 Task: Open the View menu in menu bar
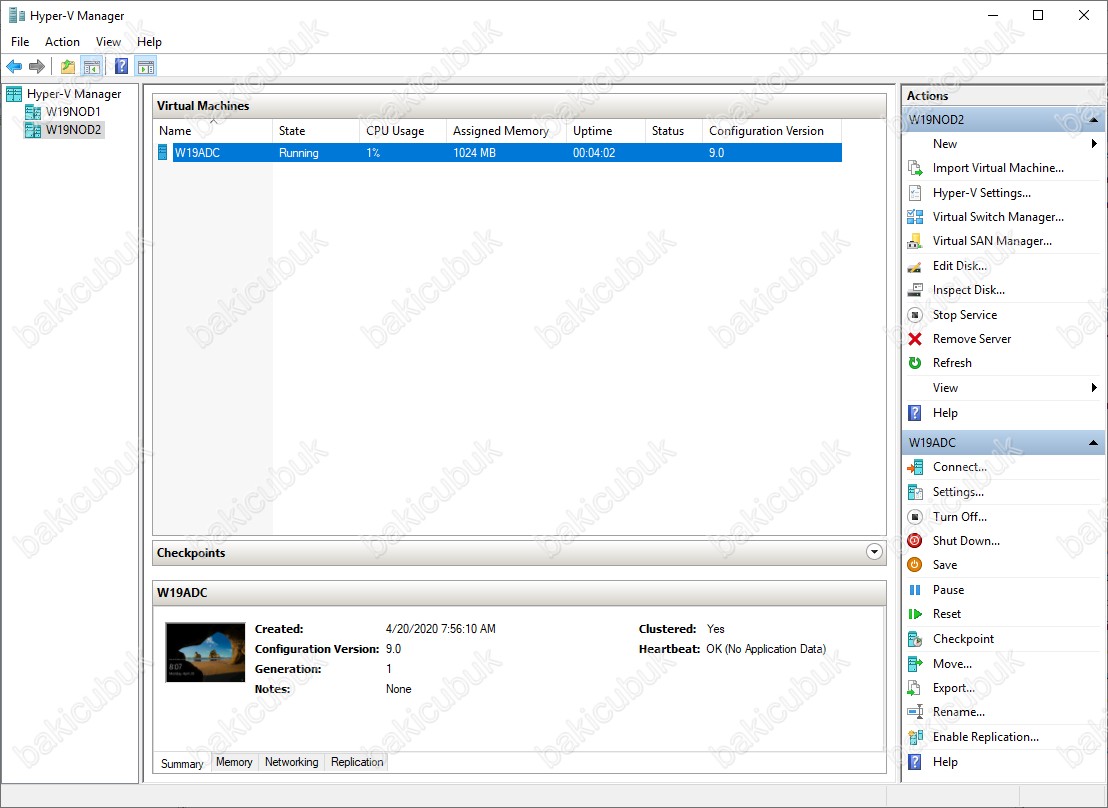[108, 42]
